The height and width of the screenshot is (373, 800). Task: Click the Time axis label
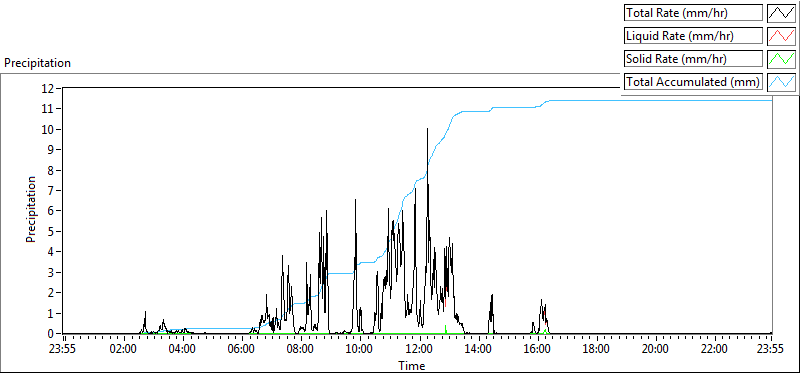[412, 365]
